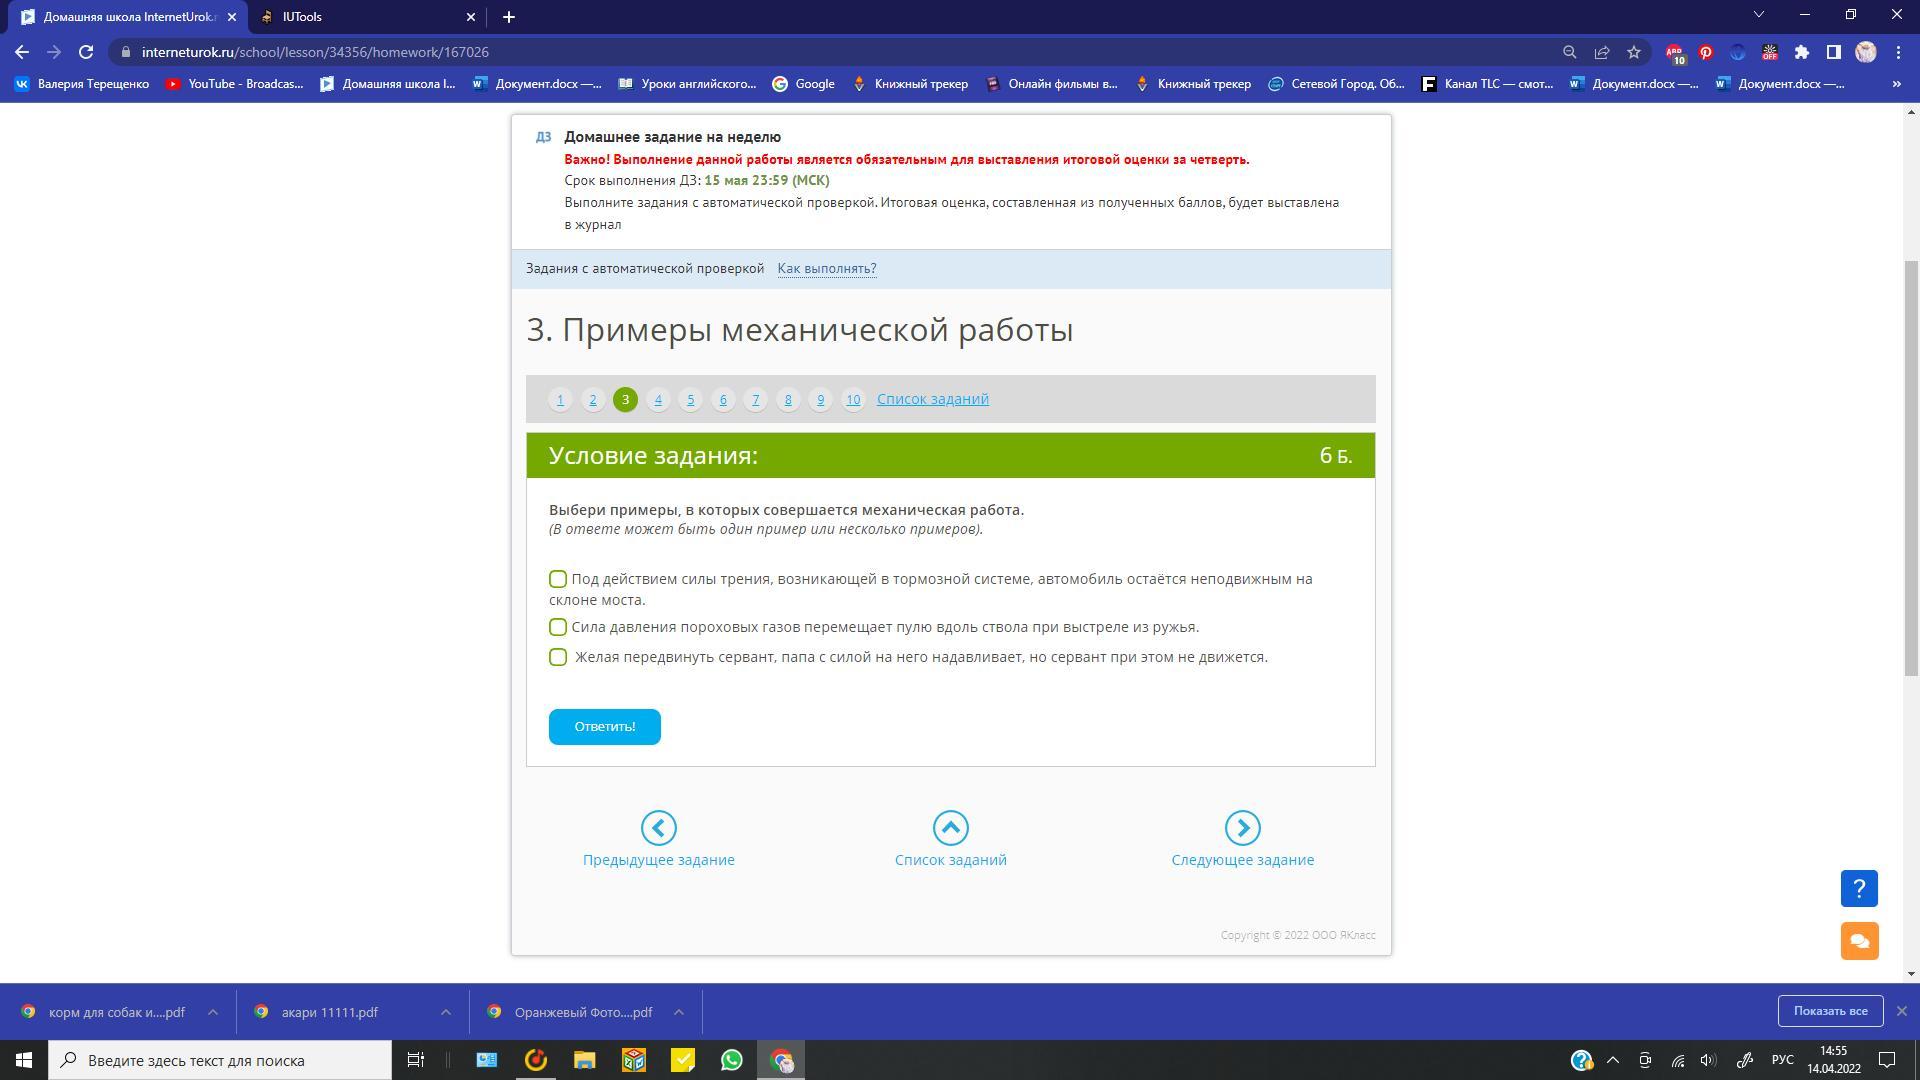
Task: Open volume control in system tray
Action: click(1708, 1060)
